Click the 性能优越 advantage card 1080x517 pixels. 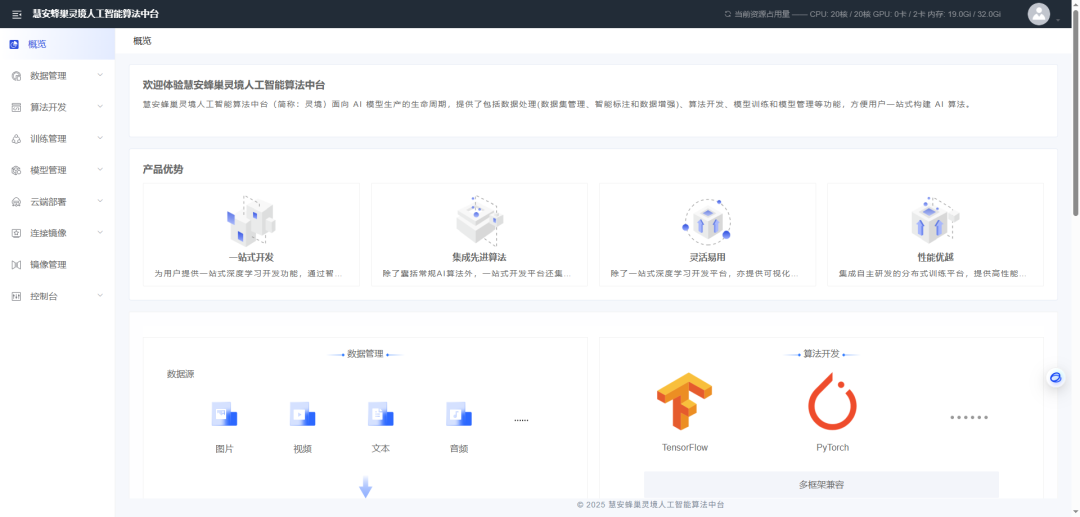(x=935, y=235)
